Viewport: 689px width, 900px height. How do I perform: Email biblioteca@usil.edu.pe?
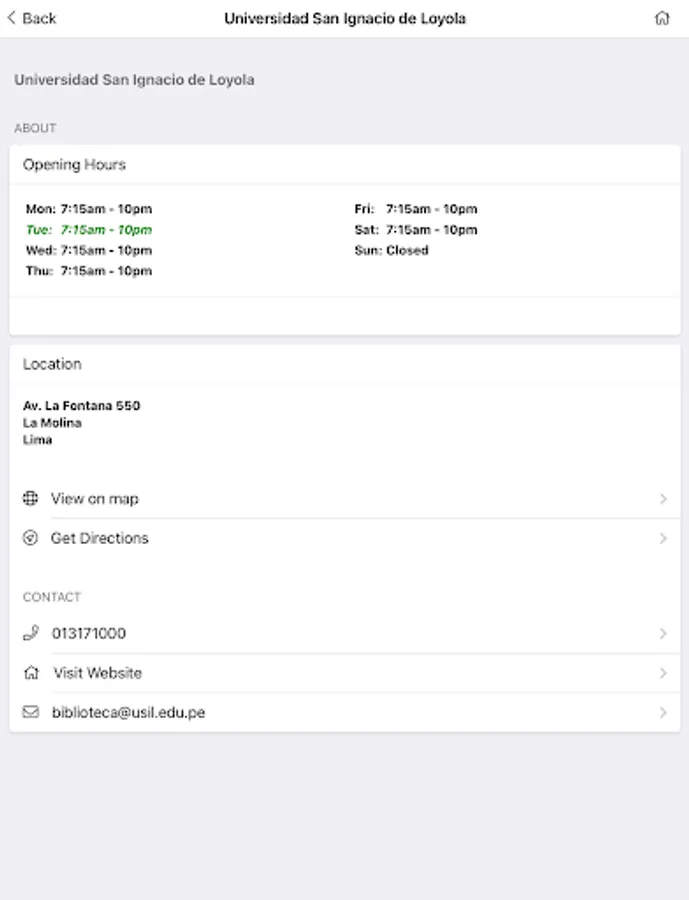pyautogui.click(x=128, y=712)
